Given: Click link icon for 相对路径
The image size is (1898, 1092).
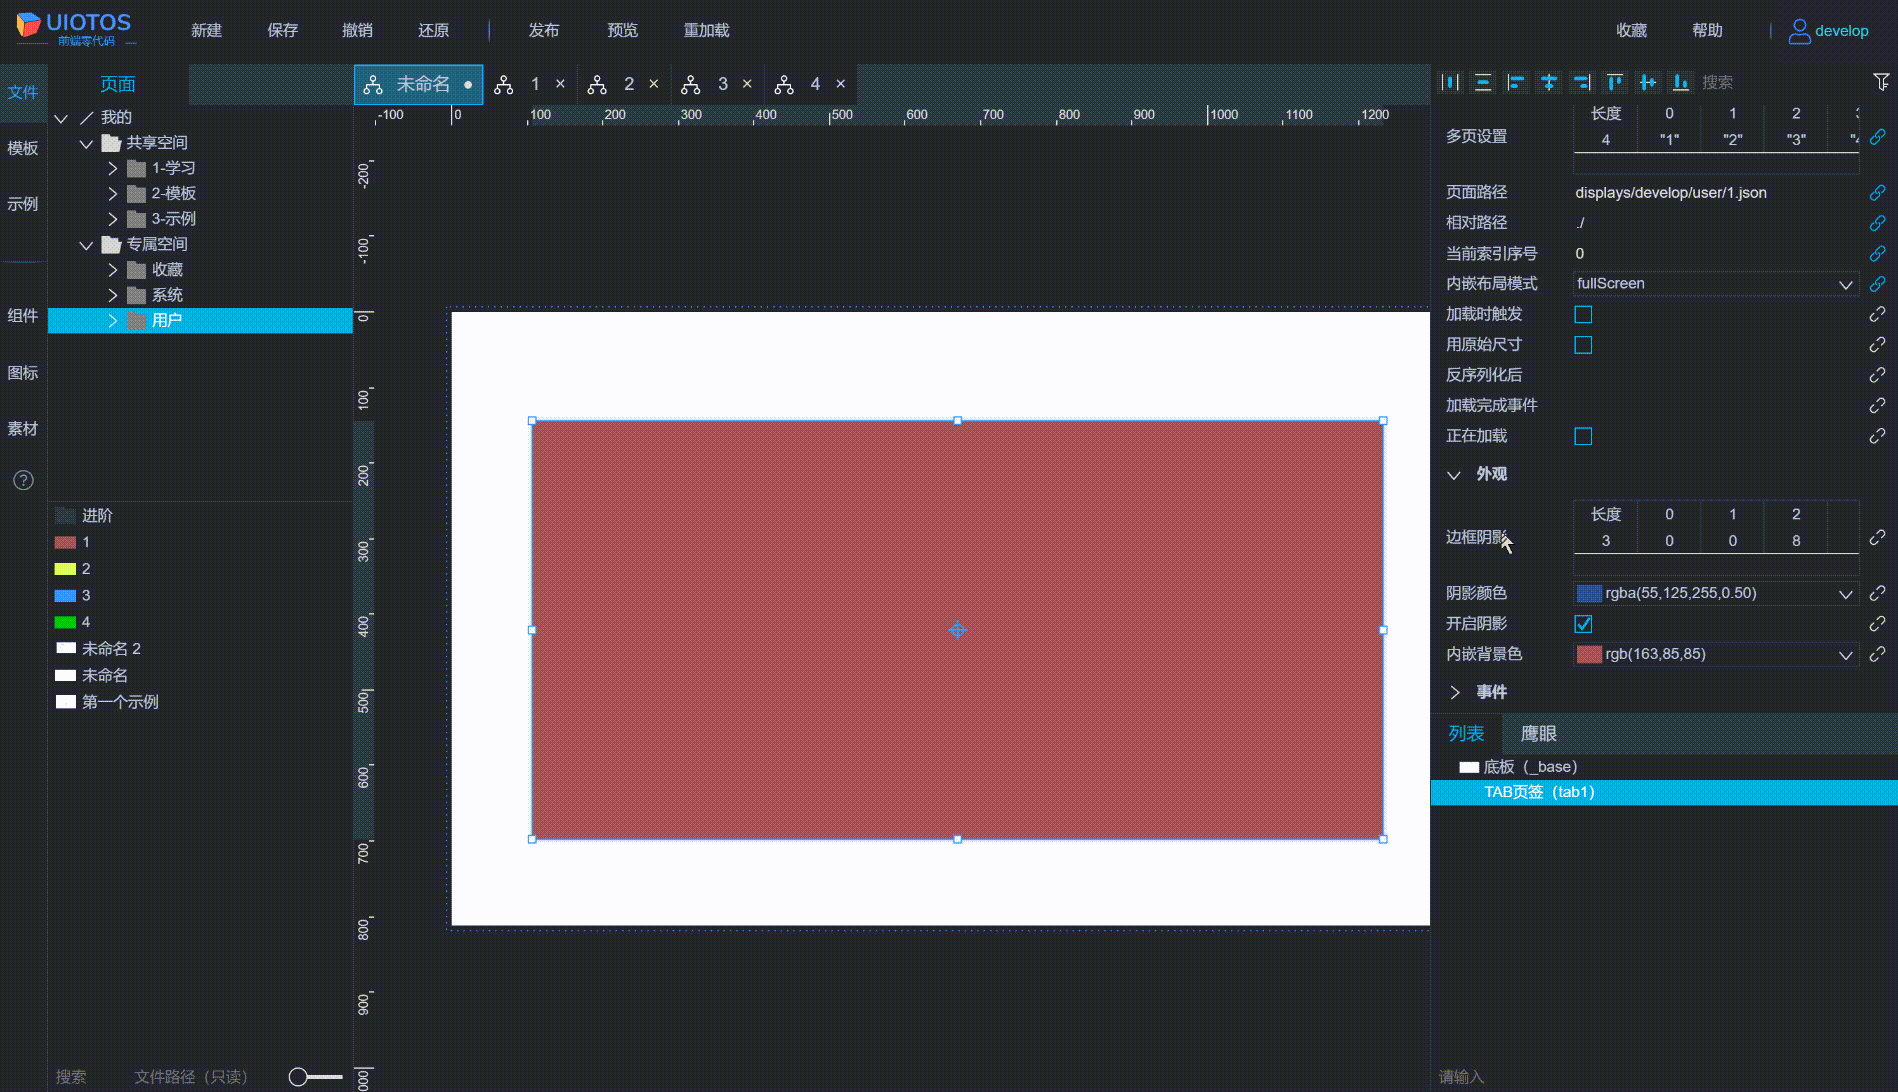Looking at the screenshot, I should click(x=1878, y=223).
